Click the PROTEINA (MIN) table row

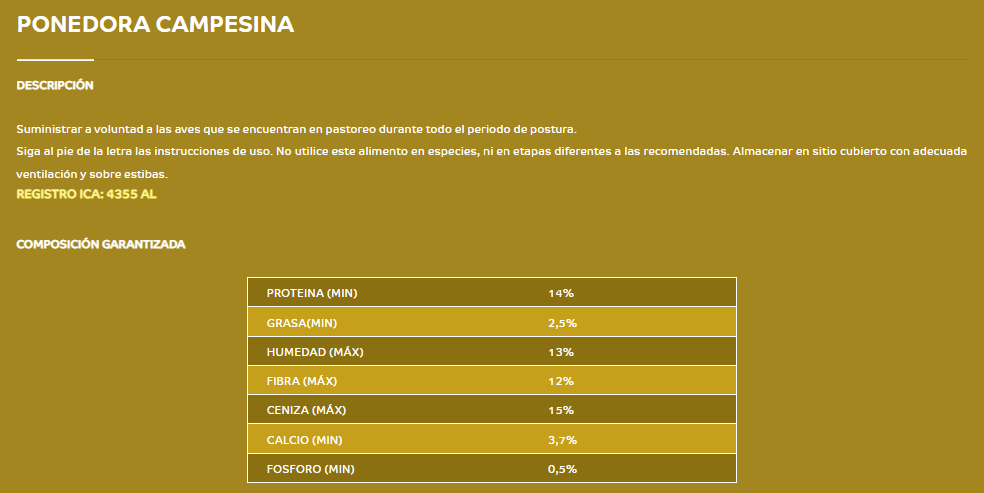(x=492, y=292)
